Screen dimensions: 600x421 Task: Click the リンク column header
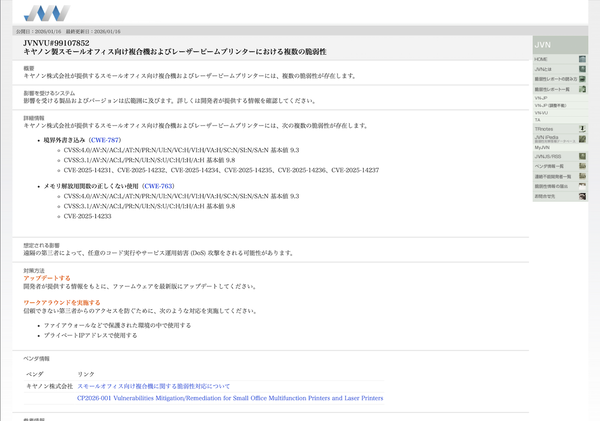coord(86,374)
